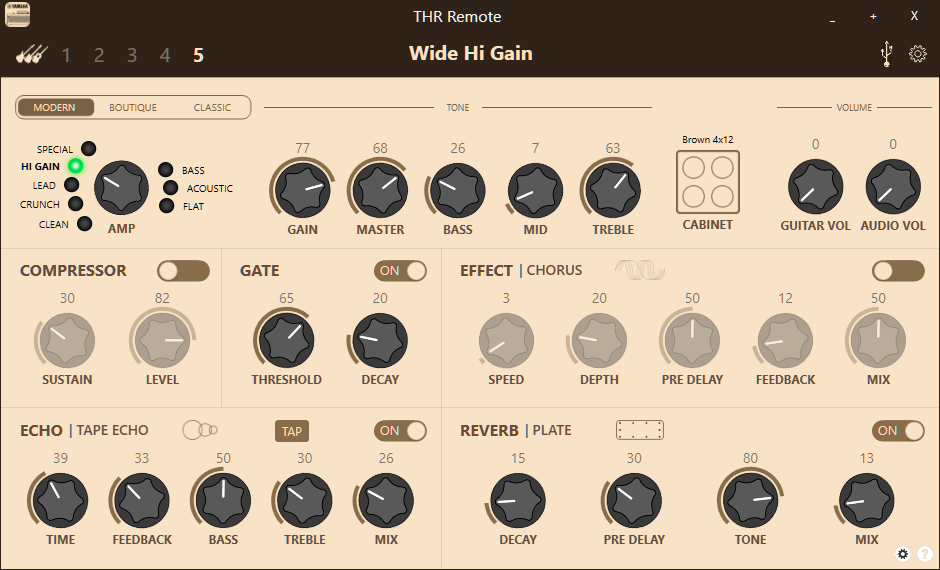
Task: Click the AUDIO VOL knob
Action: (893, 186)
